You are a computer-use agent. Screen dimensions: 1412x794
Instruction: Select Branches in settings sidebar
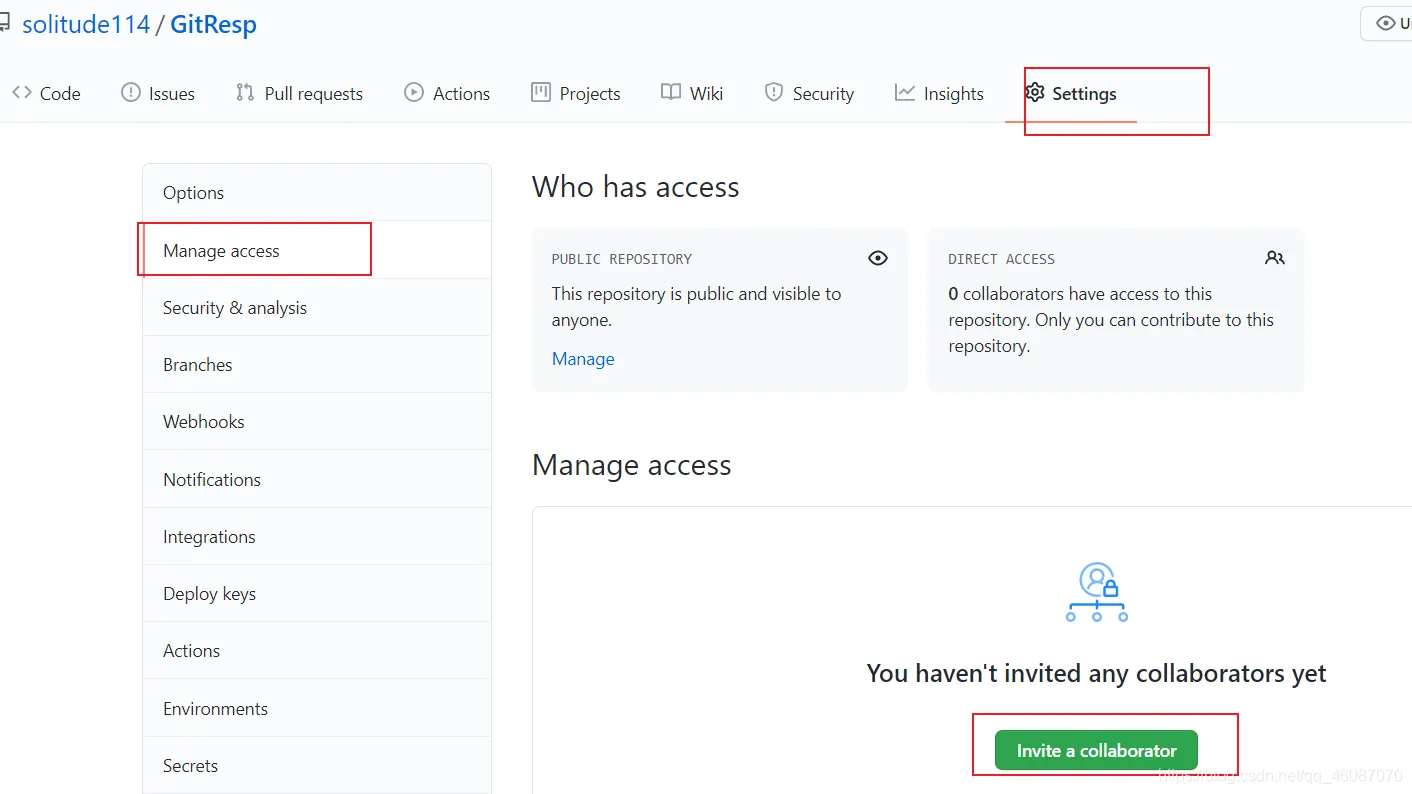coord(198,365)
